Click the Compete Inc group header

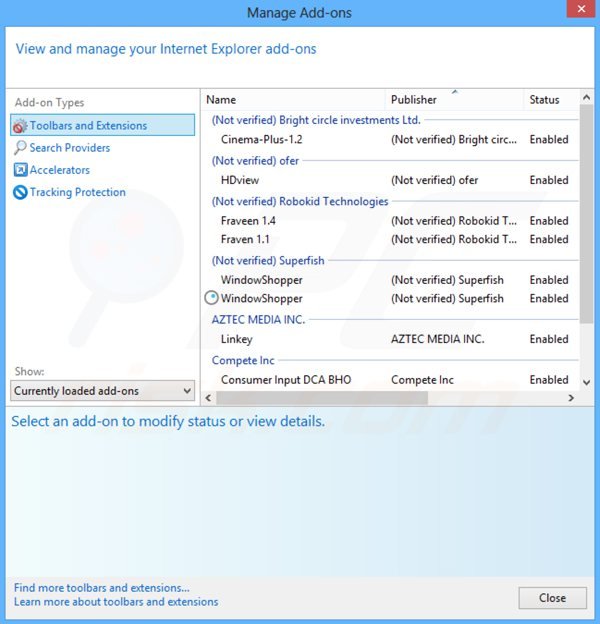243,361
